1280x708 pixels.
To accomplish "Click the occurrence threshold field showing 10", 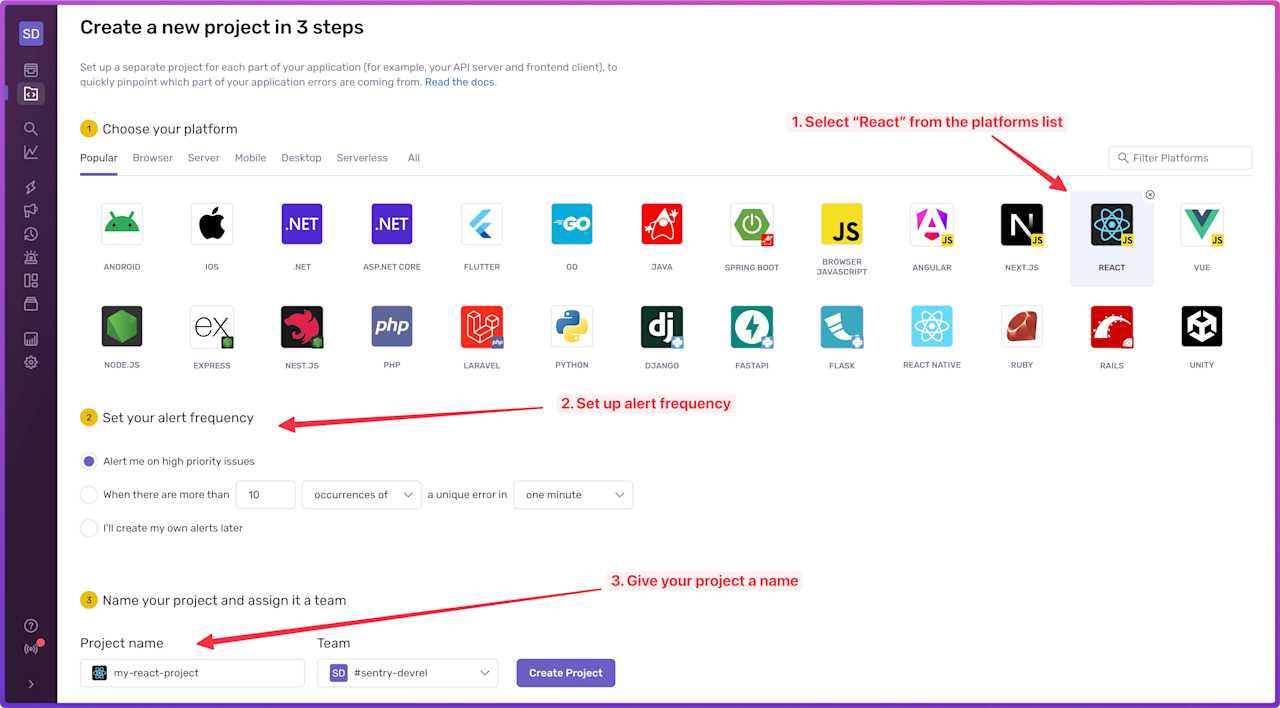I will tap(266, 495).
